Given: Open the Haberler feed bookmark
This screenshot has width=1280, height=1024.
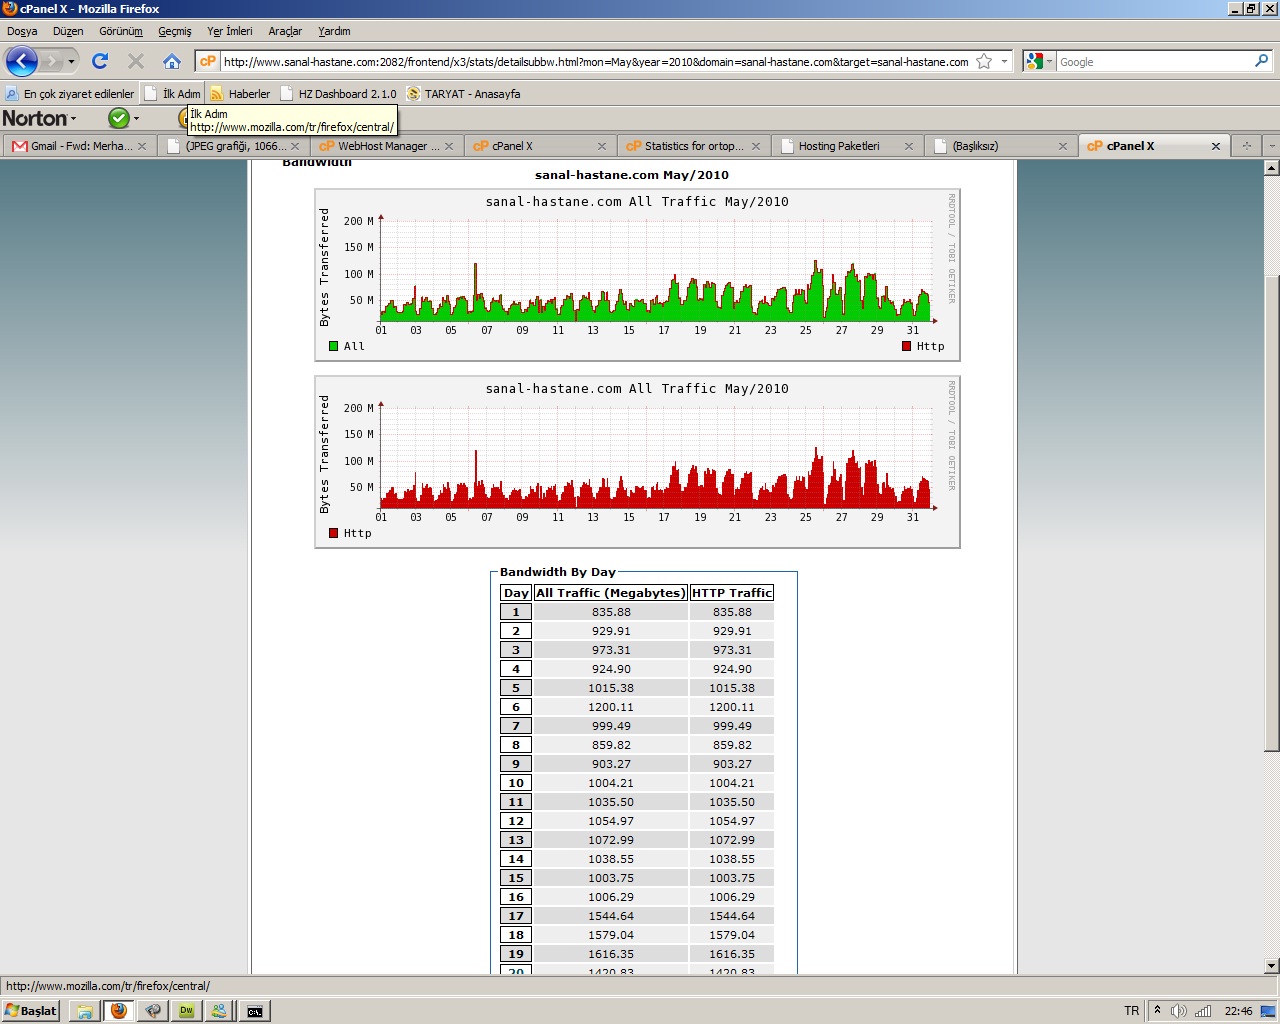Looking at the screenshot, I should pos(240,94).
